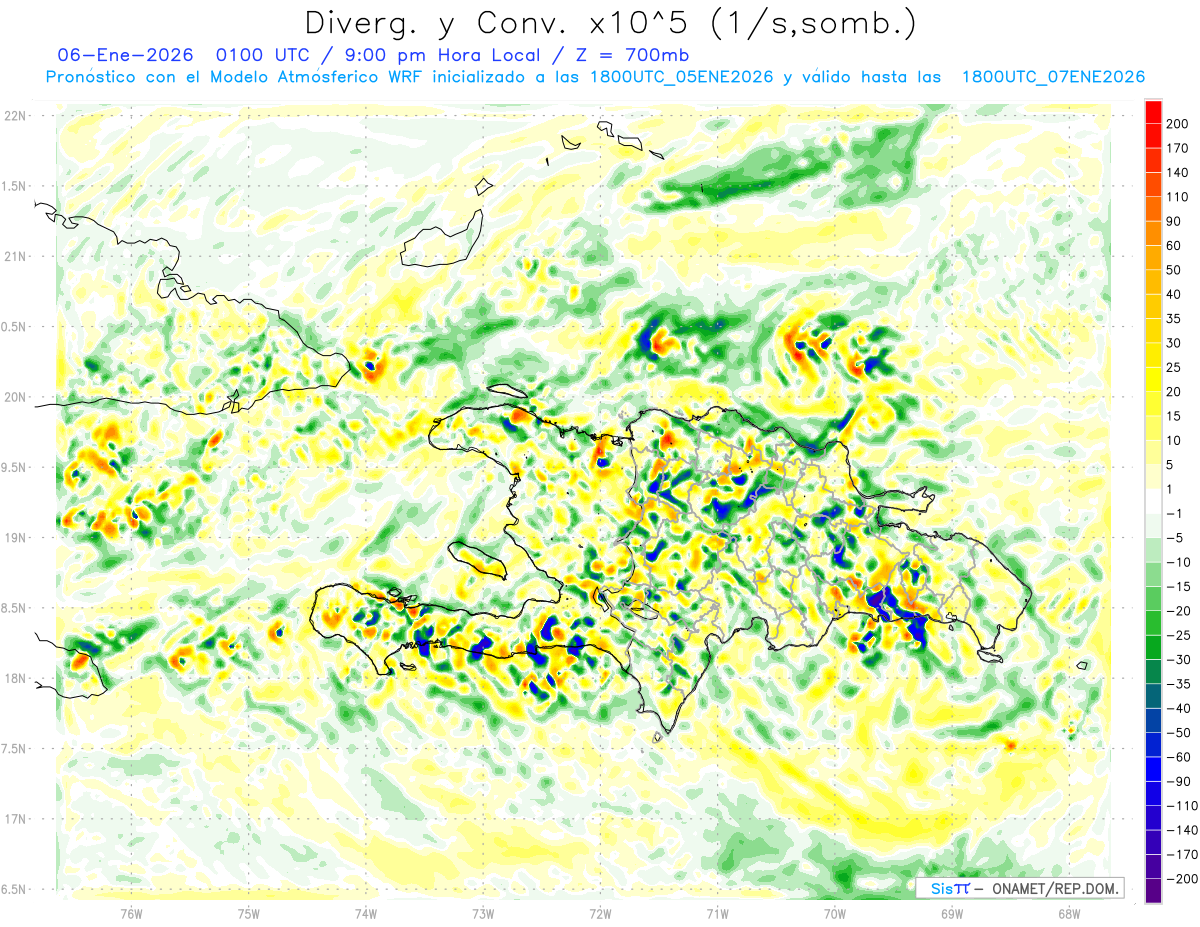
Task: Click the '20N' latitude label
Action: (14, 397)
